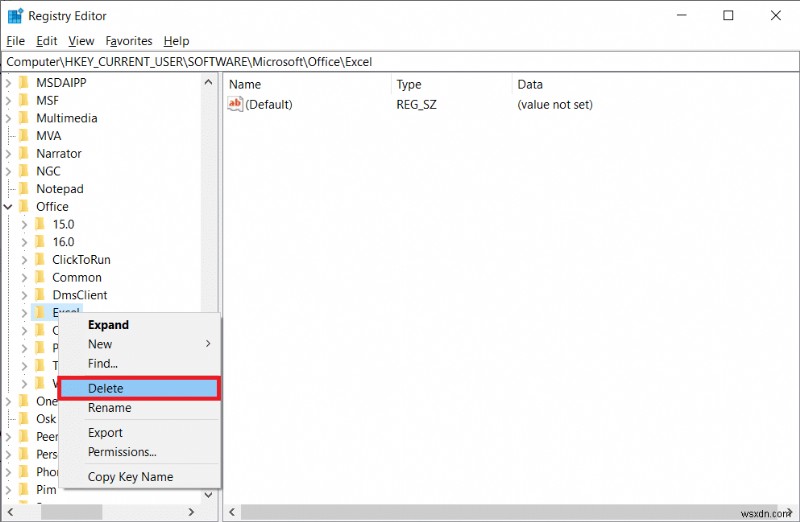
Task: Expand the Multimedia key
Action: [8, 118]
